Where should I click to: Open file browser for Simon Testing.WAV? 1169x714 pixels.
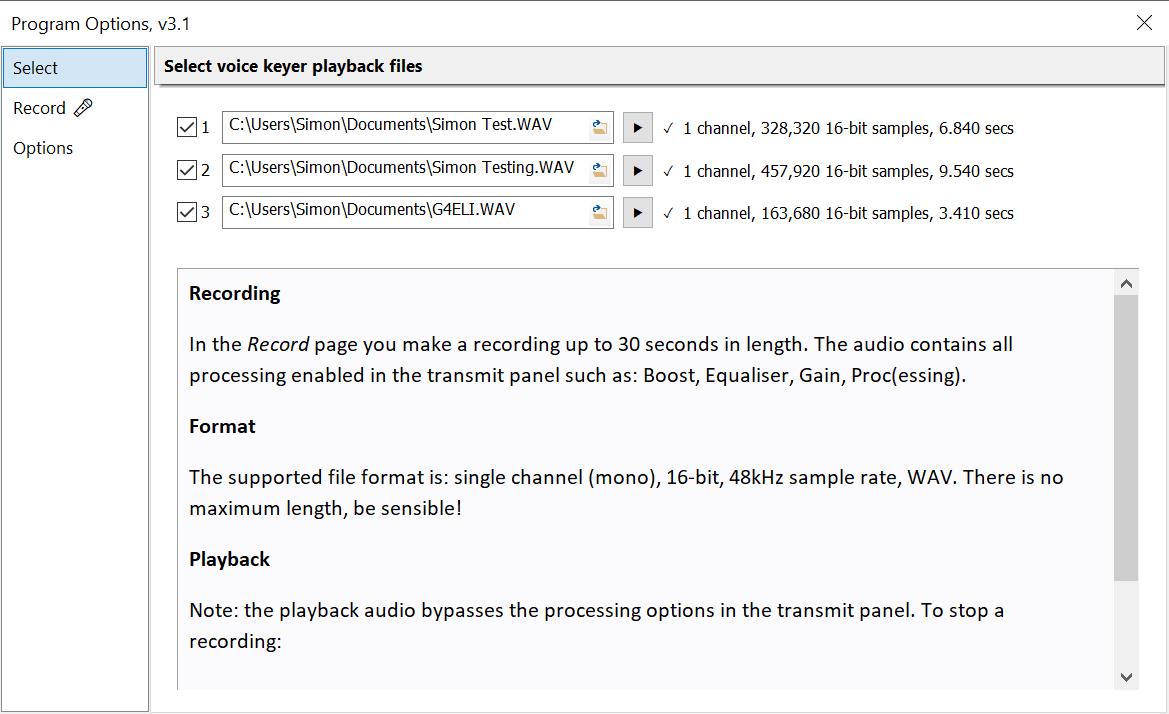[599, 170]
